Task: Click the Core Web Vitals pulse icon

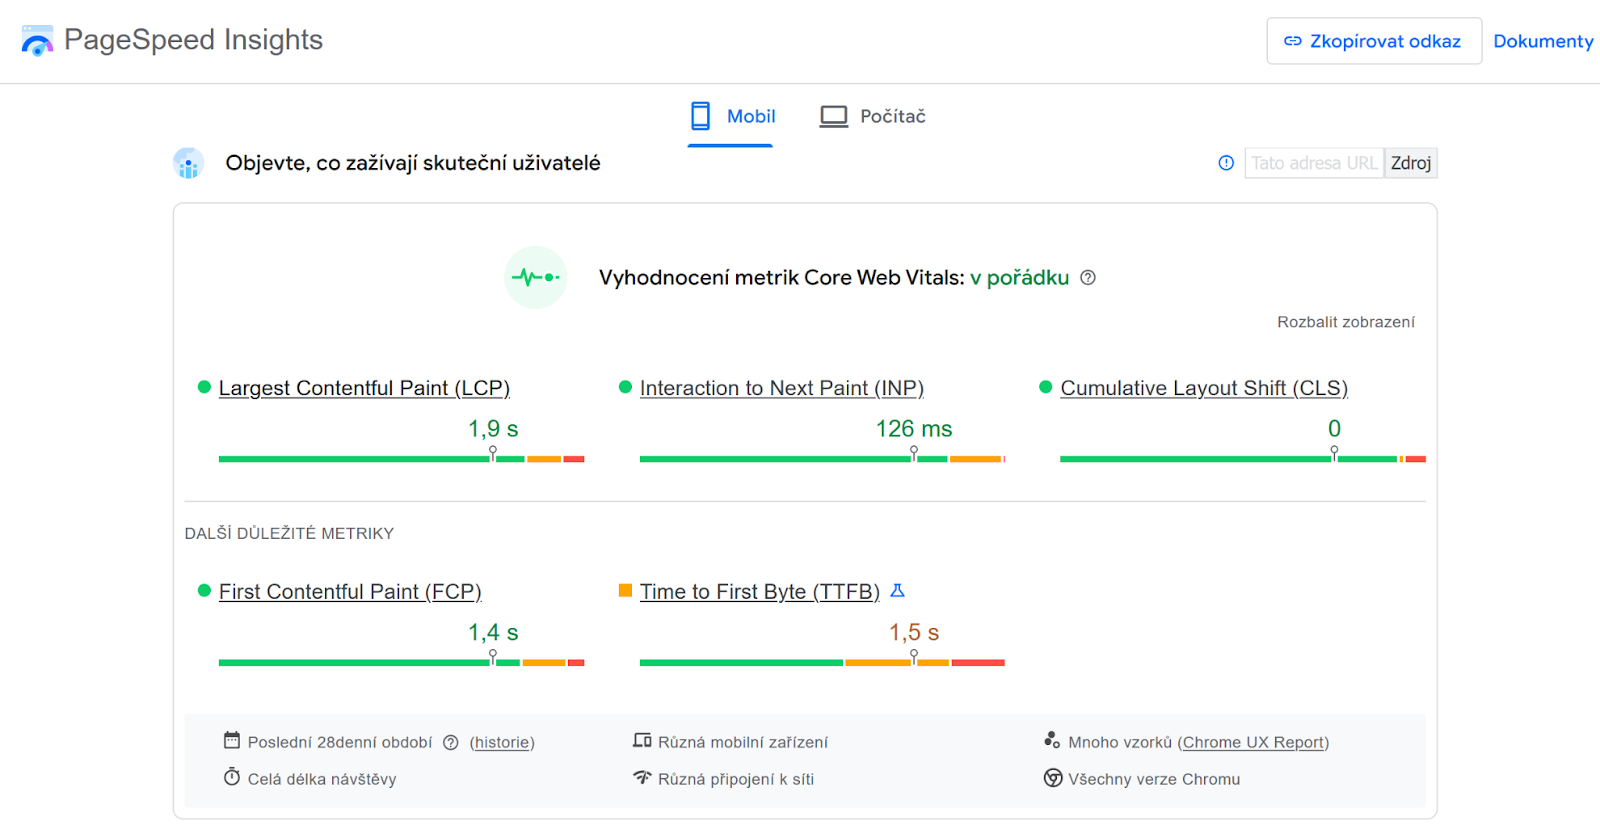Action: (x=535, y=277)
